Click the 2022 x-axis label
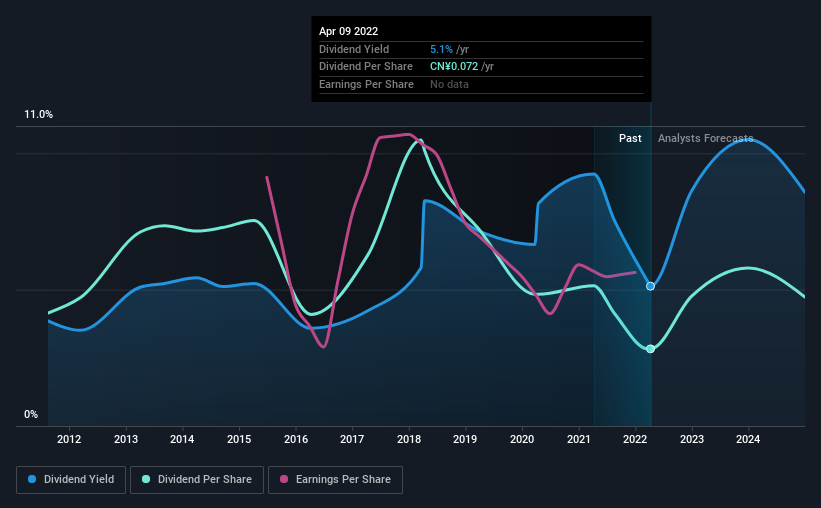 pos(635,439)
